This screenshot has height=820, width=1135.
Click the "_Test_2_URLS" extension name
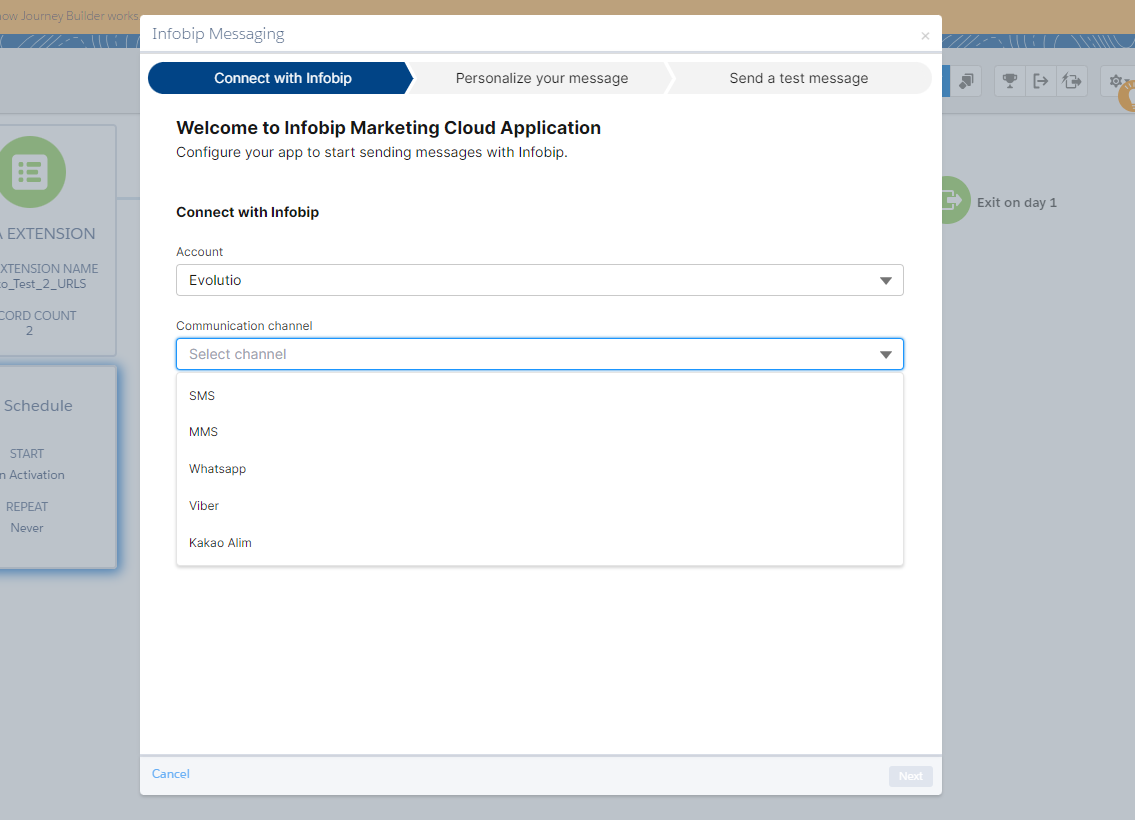tap(47, 284)
